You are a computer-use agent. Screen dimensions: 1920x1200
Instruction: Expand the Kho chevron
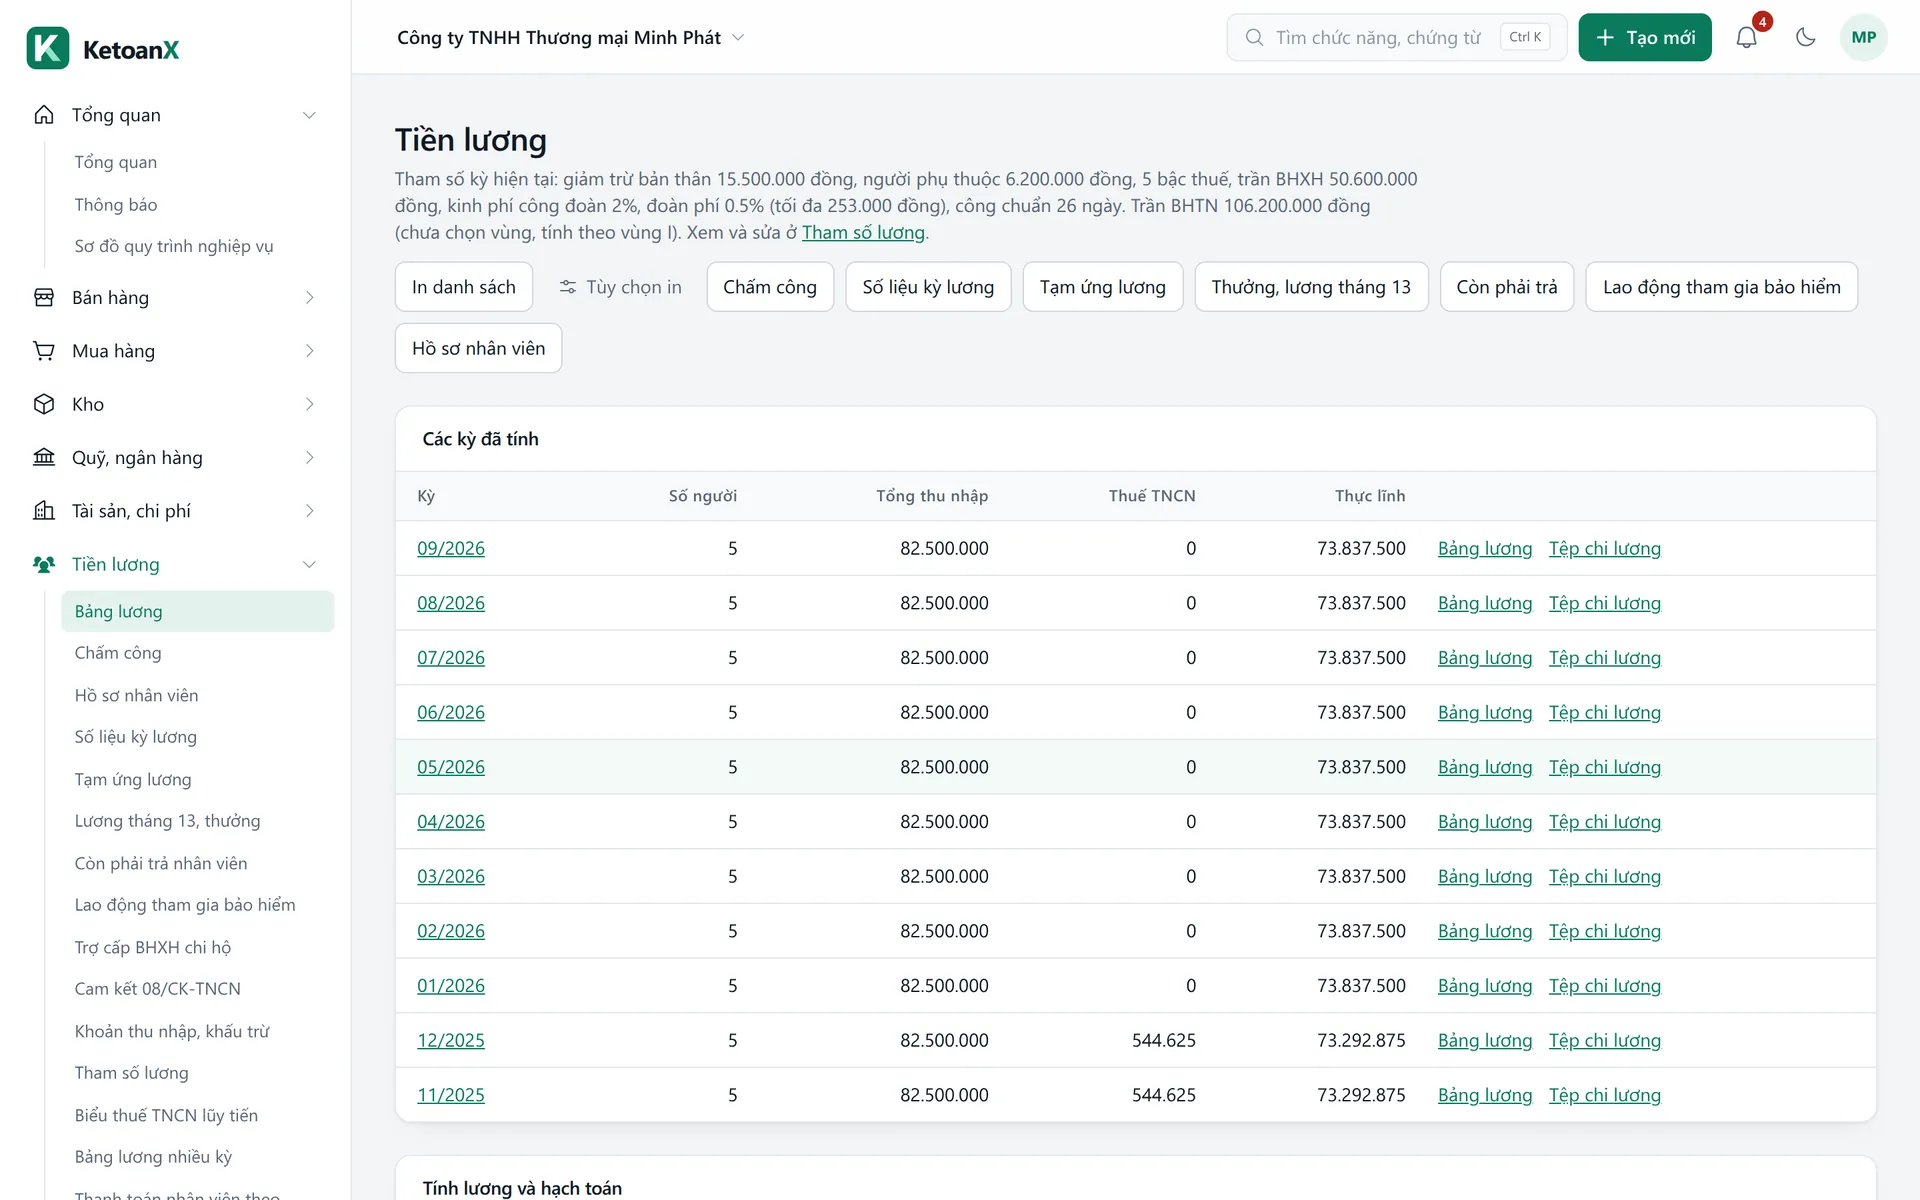pos(309,404)
